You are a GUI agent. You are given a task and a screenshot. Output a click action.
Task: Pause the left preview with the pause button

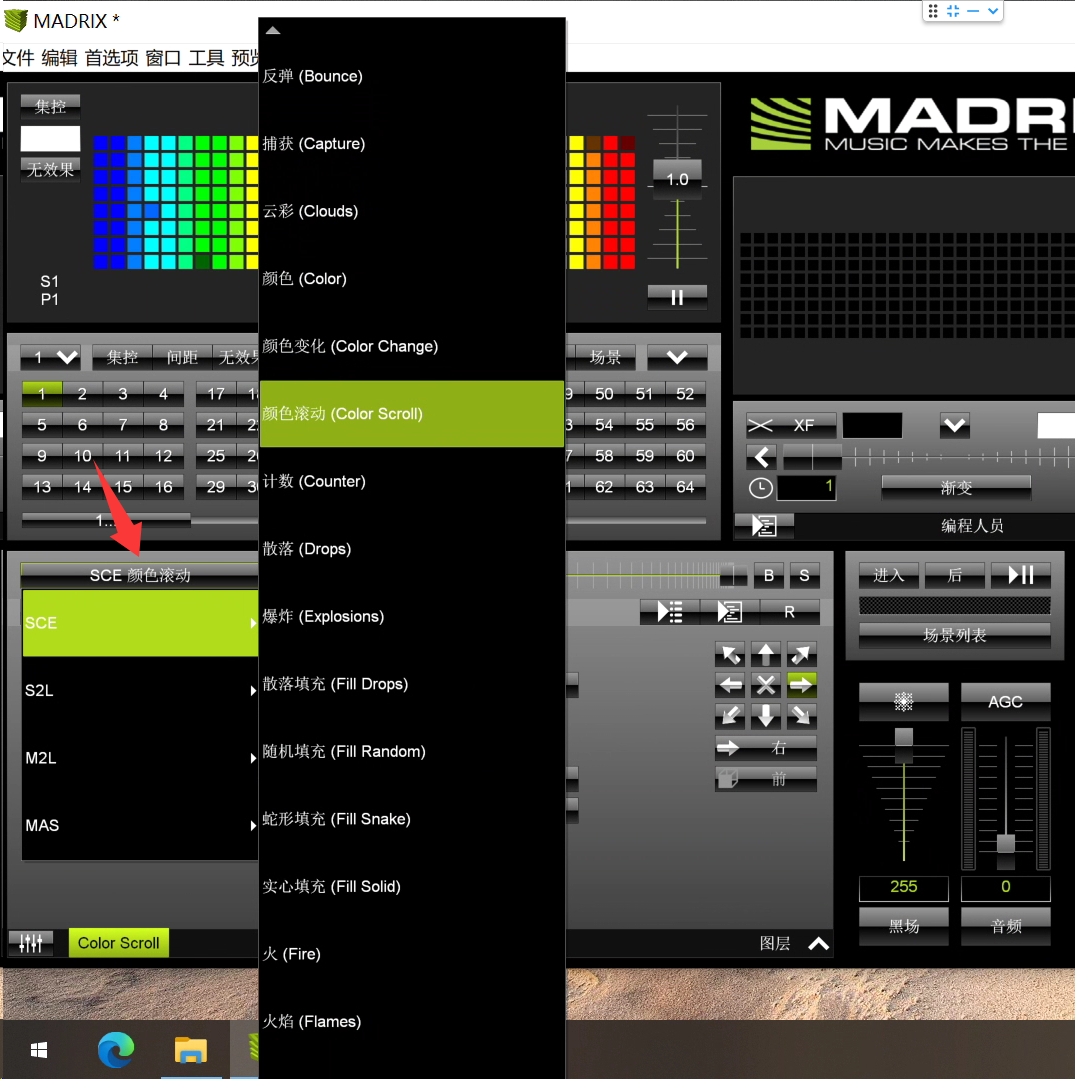coord(677,297)
